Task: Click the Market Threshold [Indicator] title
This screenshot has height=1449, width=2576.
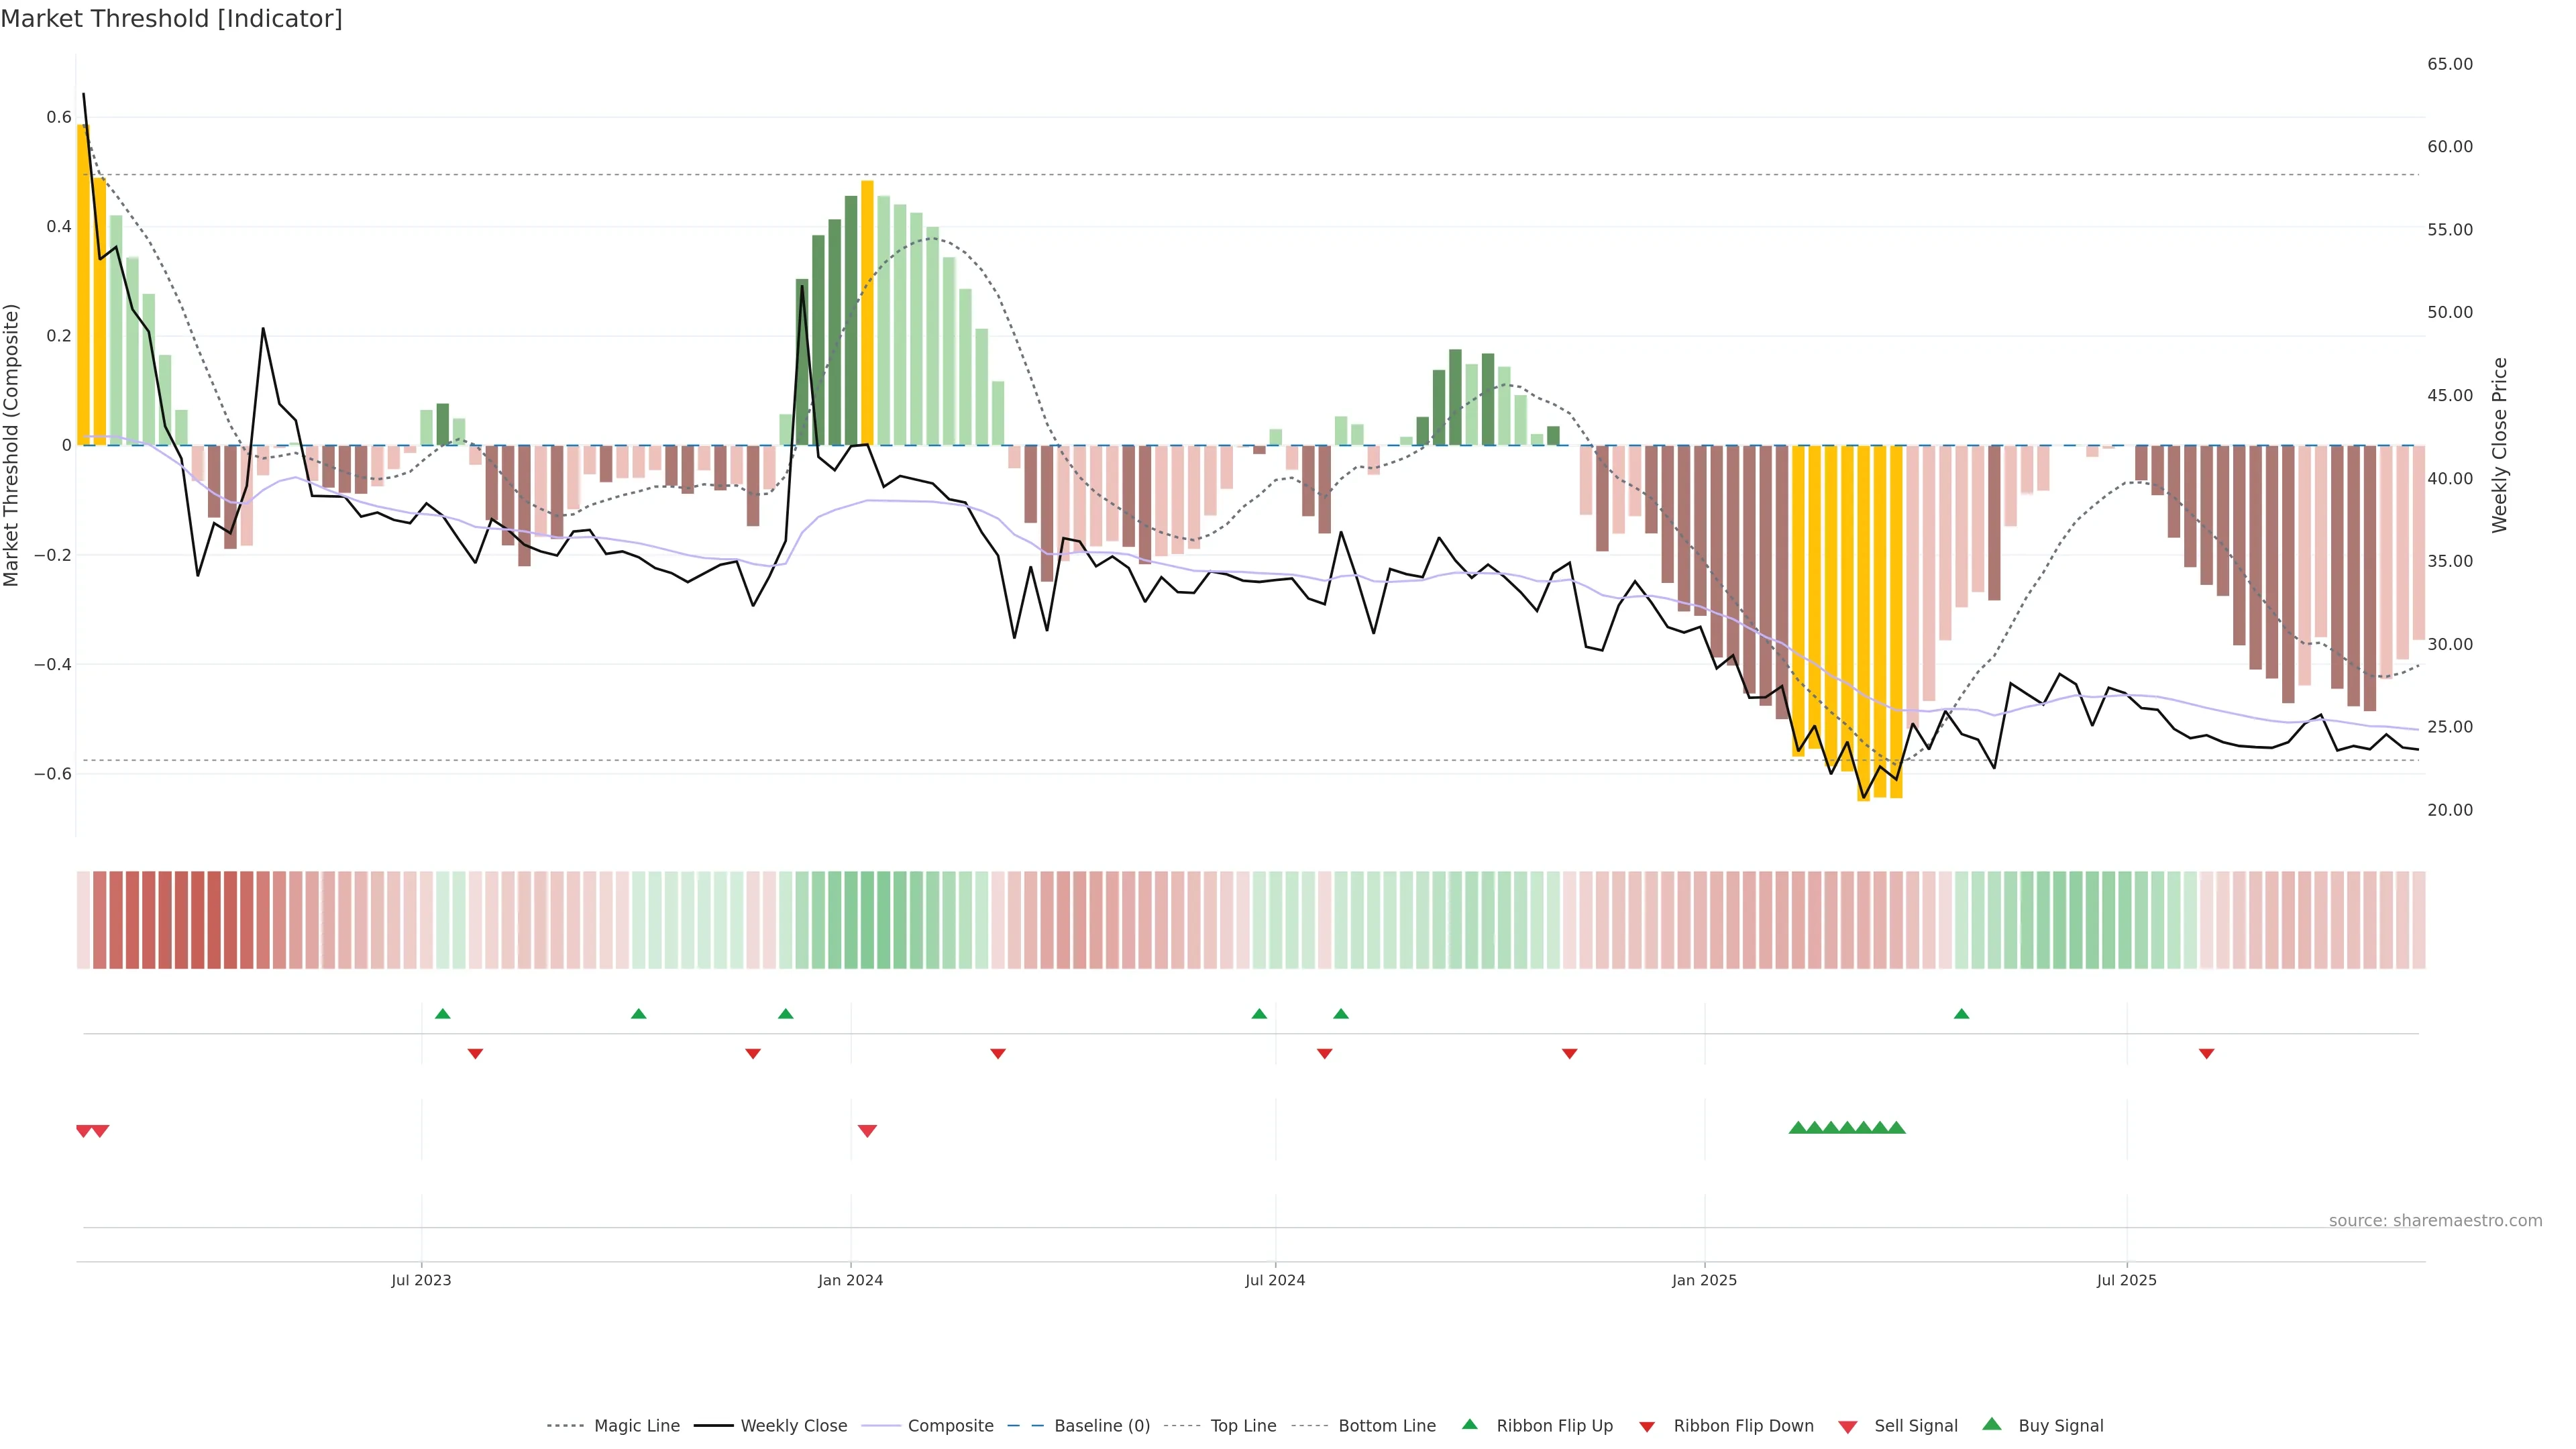Action: [x=171, y=19]
